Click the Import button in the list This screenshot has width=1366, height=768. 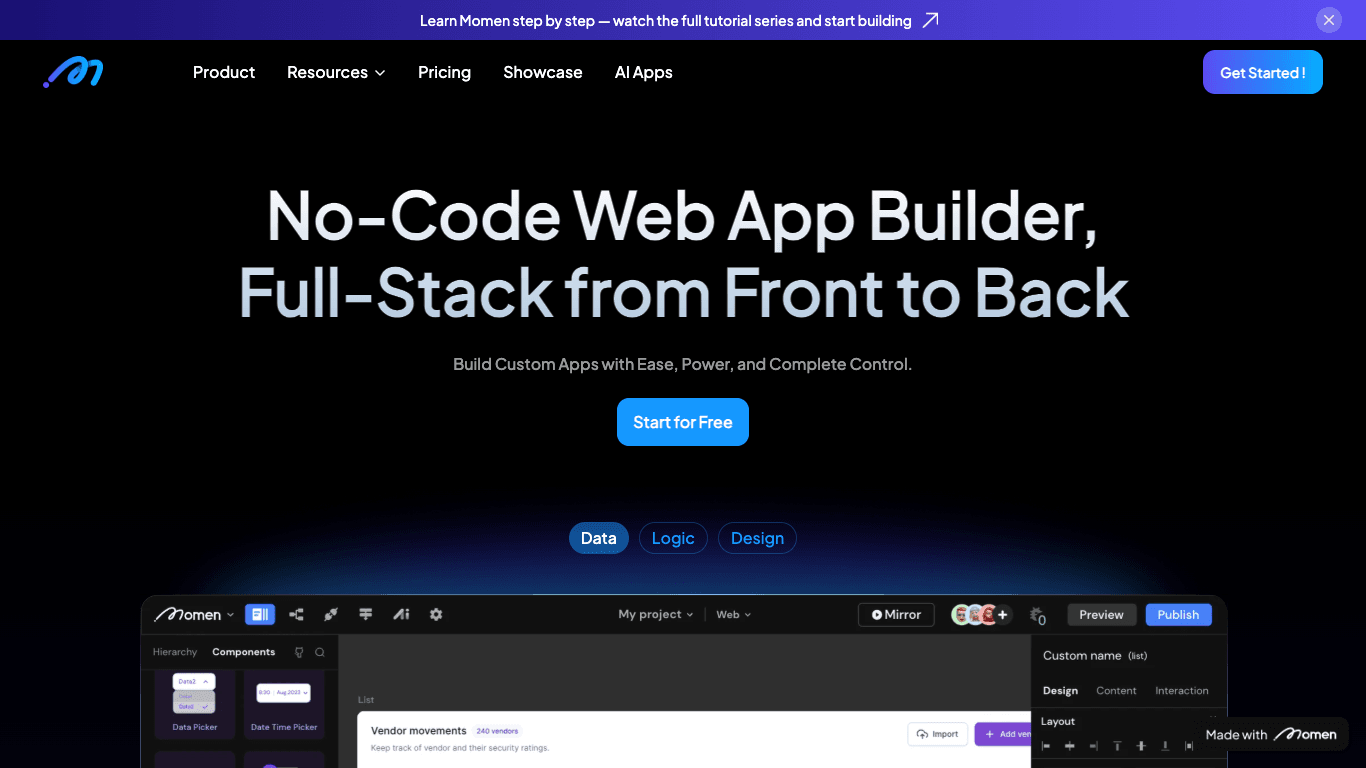[x=938, y=734]
